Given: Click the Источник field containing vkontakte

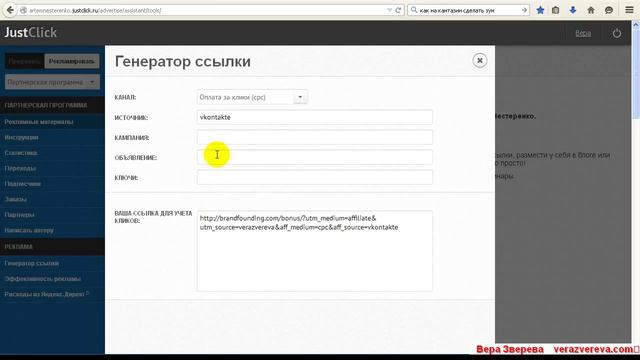Looking at the screenshot, I should click(314, 118).
